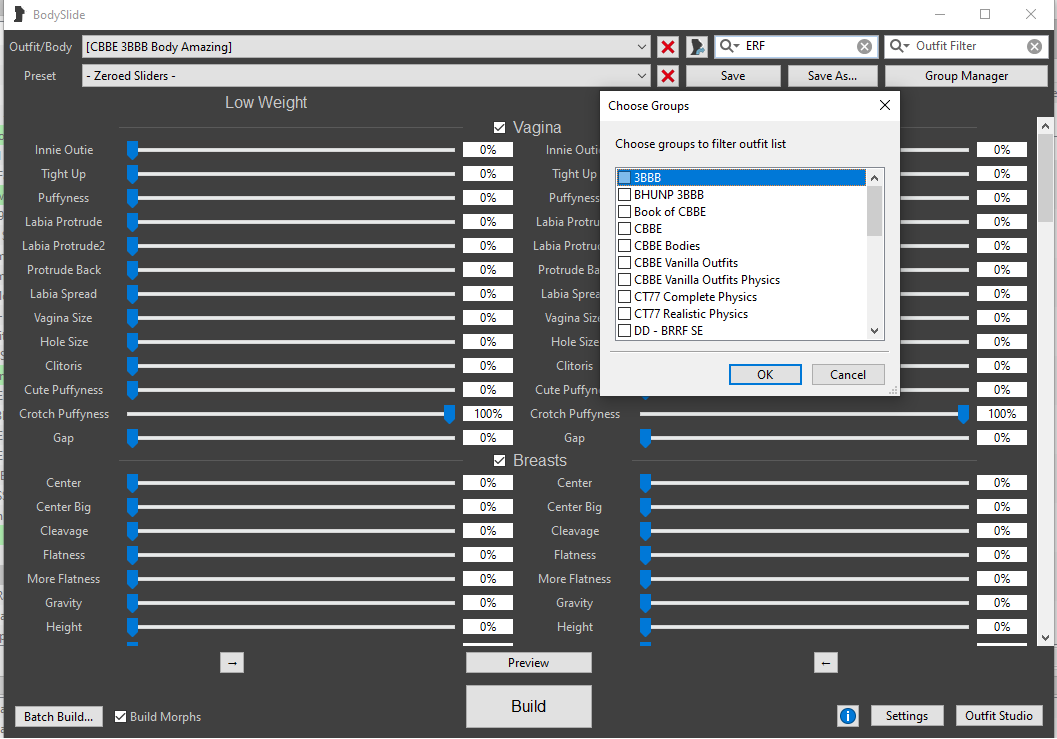Screen dimensions: 1057x739
Task: Click the low weight Clitoris value field
Action: (488, 366)
